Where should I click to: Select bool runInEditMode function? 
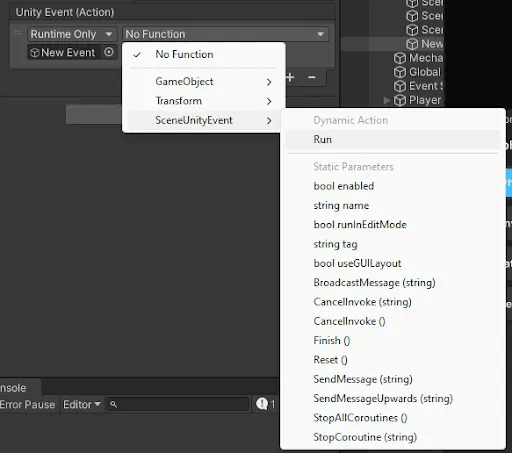[393, 225]
